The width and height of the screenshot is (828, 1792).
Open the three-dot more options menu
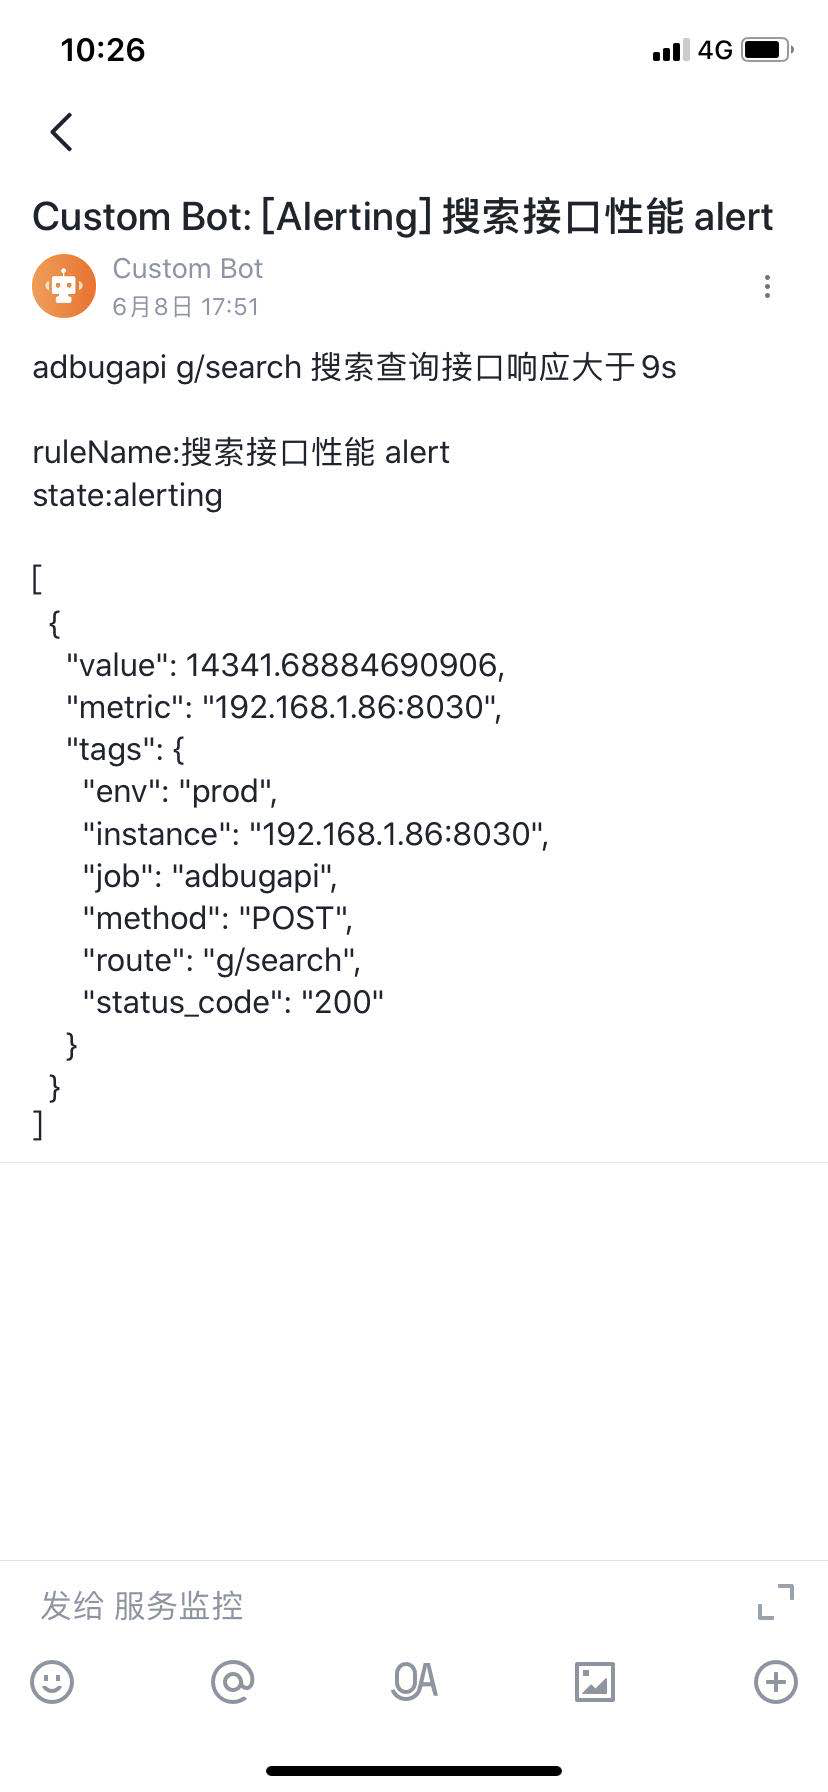pyautogui.click(x=767, y=287)
